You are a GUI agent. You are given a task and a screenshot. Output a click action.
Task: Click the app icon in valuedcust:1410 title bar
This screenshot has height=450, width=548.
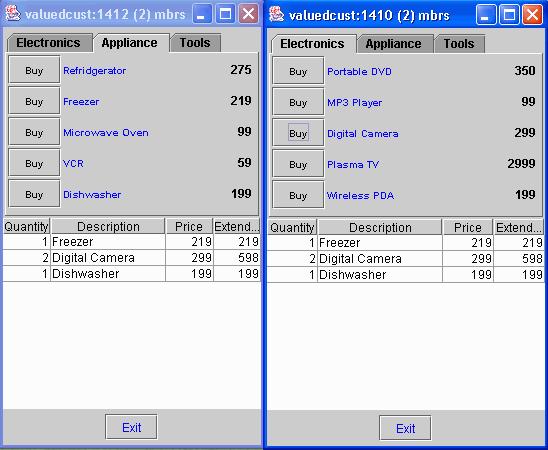click(276, 14)
